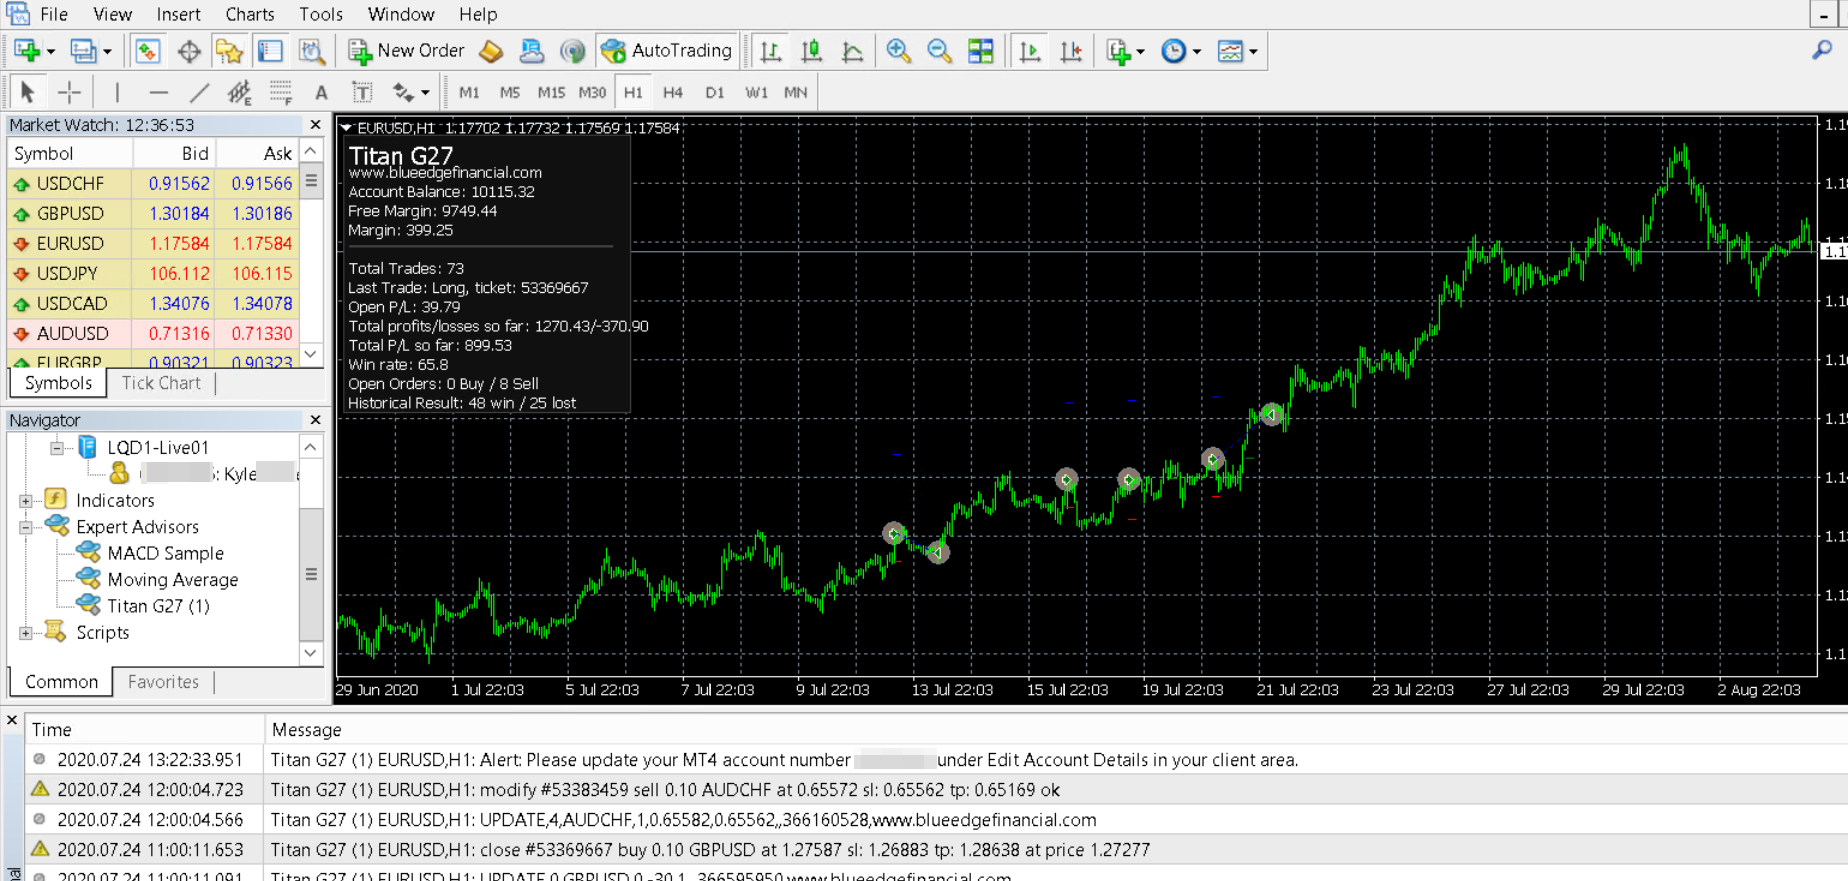The width and height of the screenshot is (1848, 881).
Task: Click the Signals icon
Action: click(572, 51)
